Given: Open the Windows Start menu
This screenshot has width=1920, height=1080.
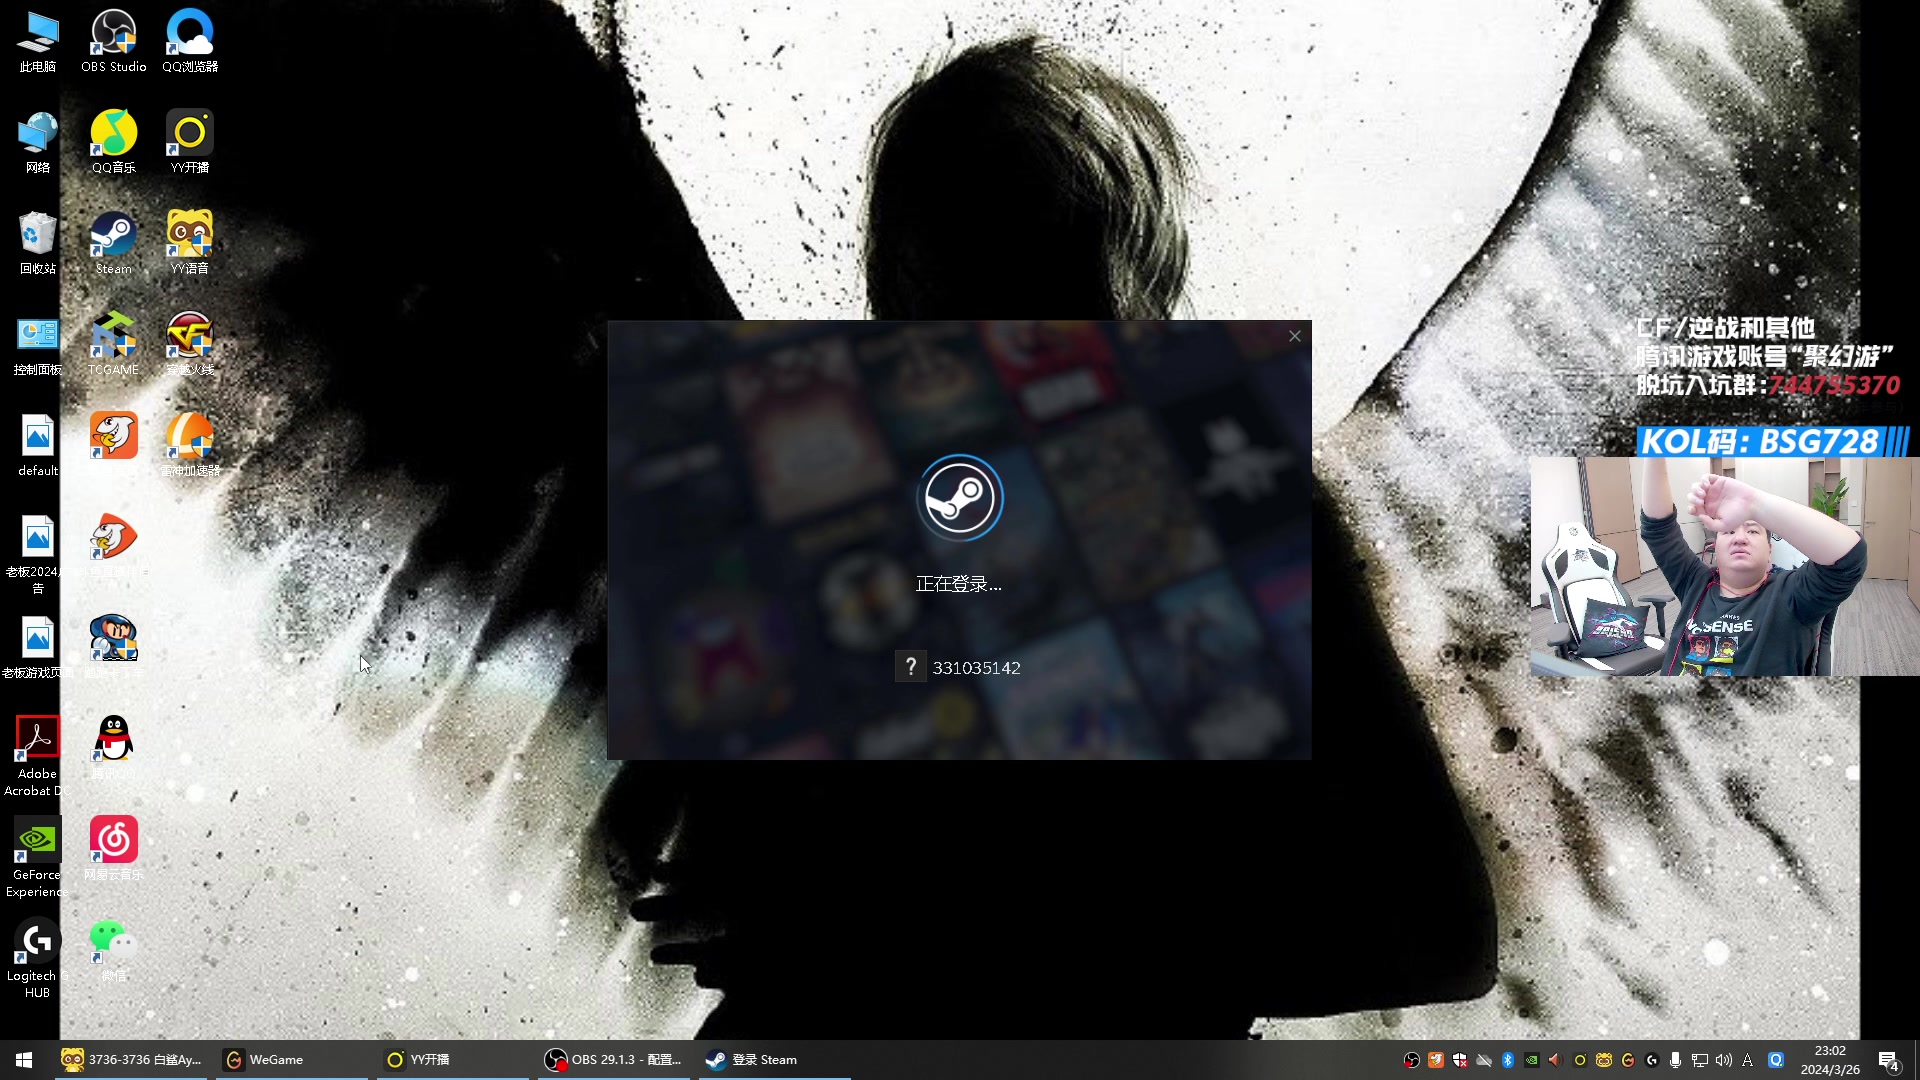Looking at the screenshot, I should tap(24, 1060).
